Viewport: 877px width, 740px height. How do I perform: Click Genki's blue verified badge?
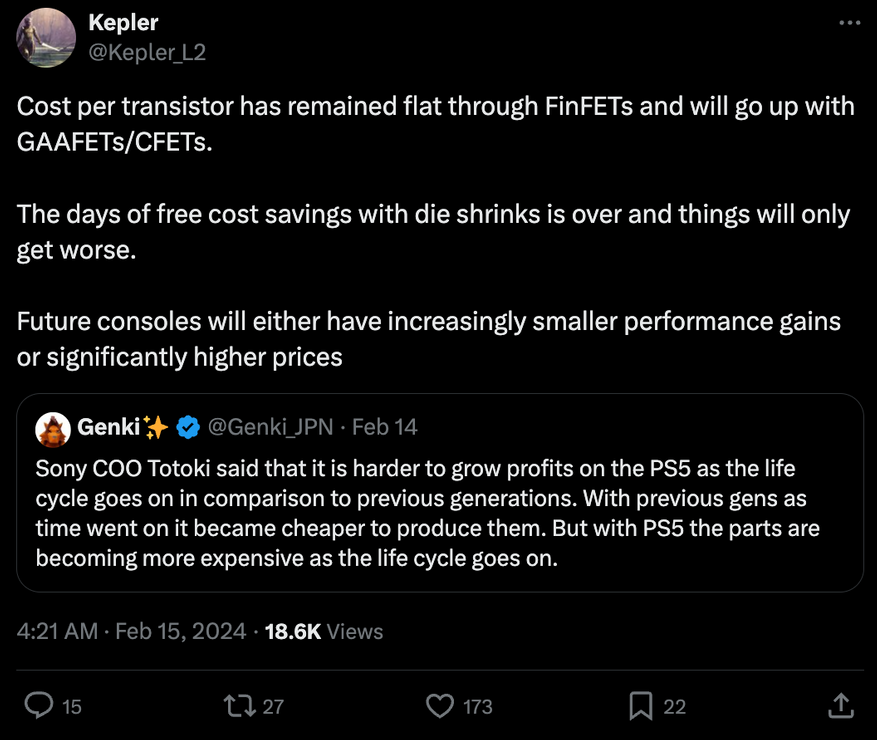(187, 428)
